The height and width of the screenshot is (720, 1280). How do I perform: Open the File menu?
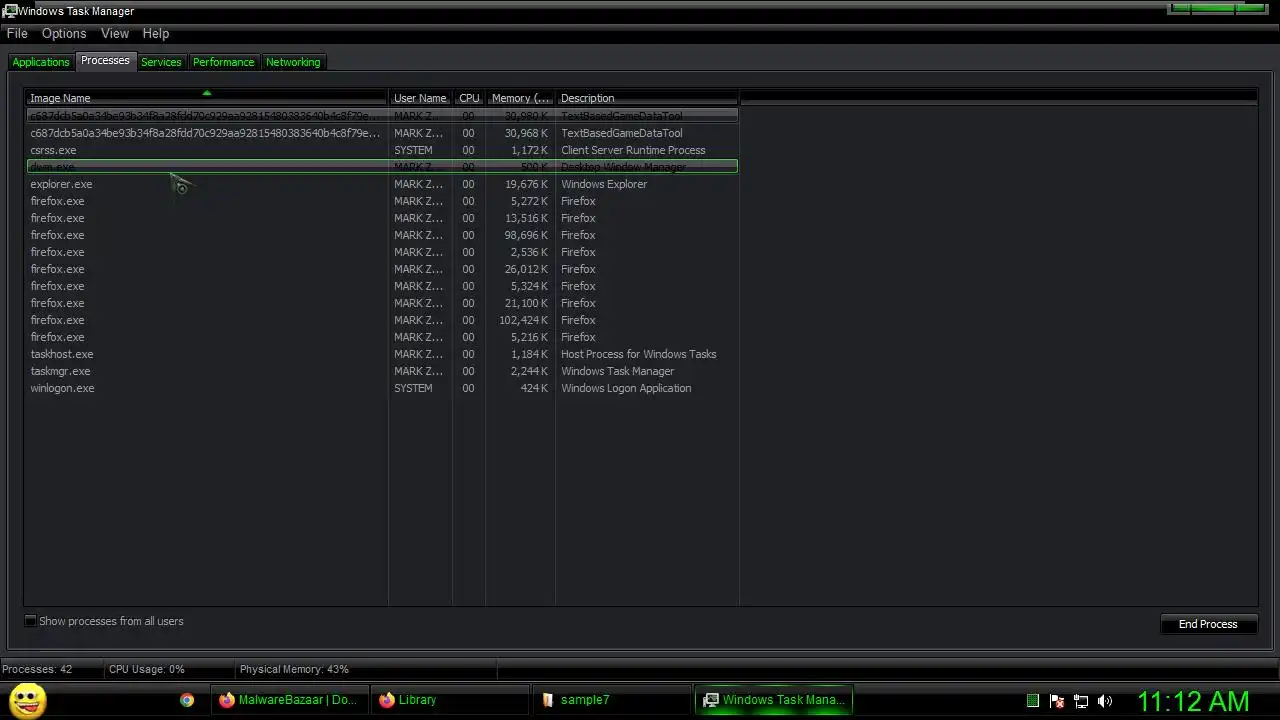[17, 33]
